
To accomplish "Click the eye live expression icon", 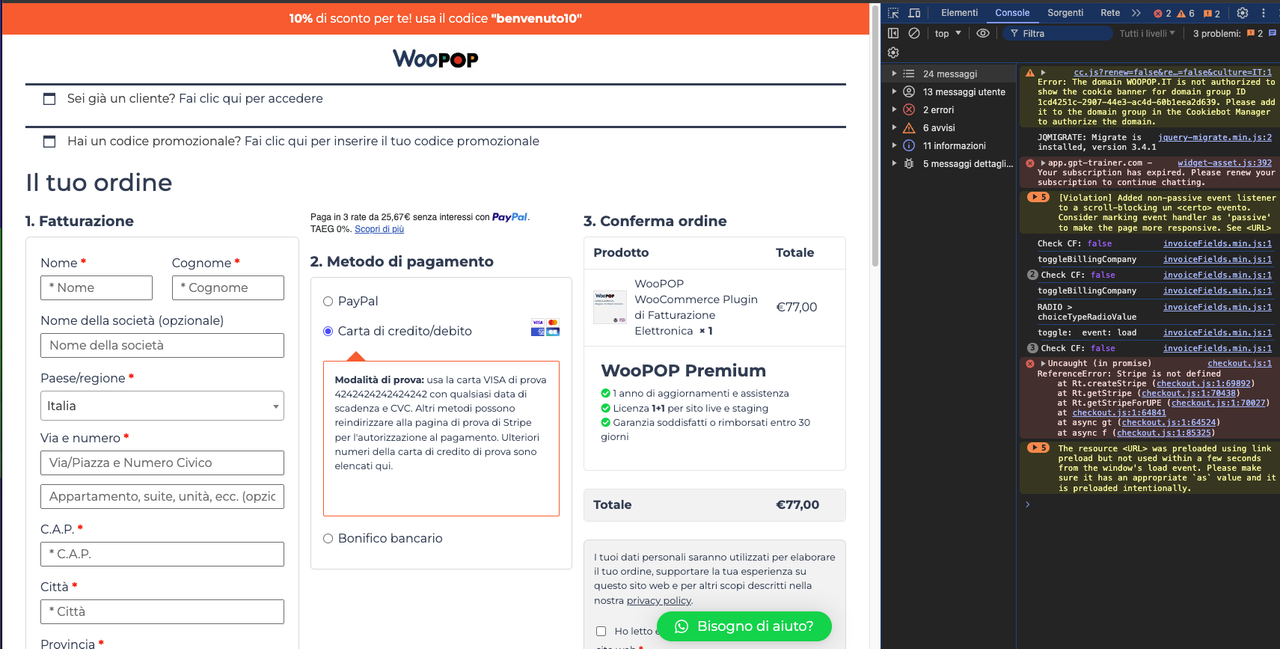I will click(983, 33).
